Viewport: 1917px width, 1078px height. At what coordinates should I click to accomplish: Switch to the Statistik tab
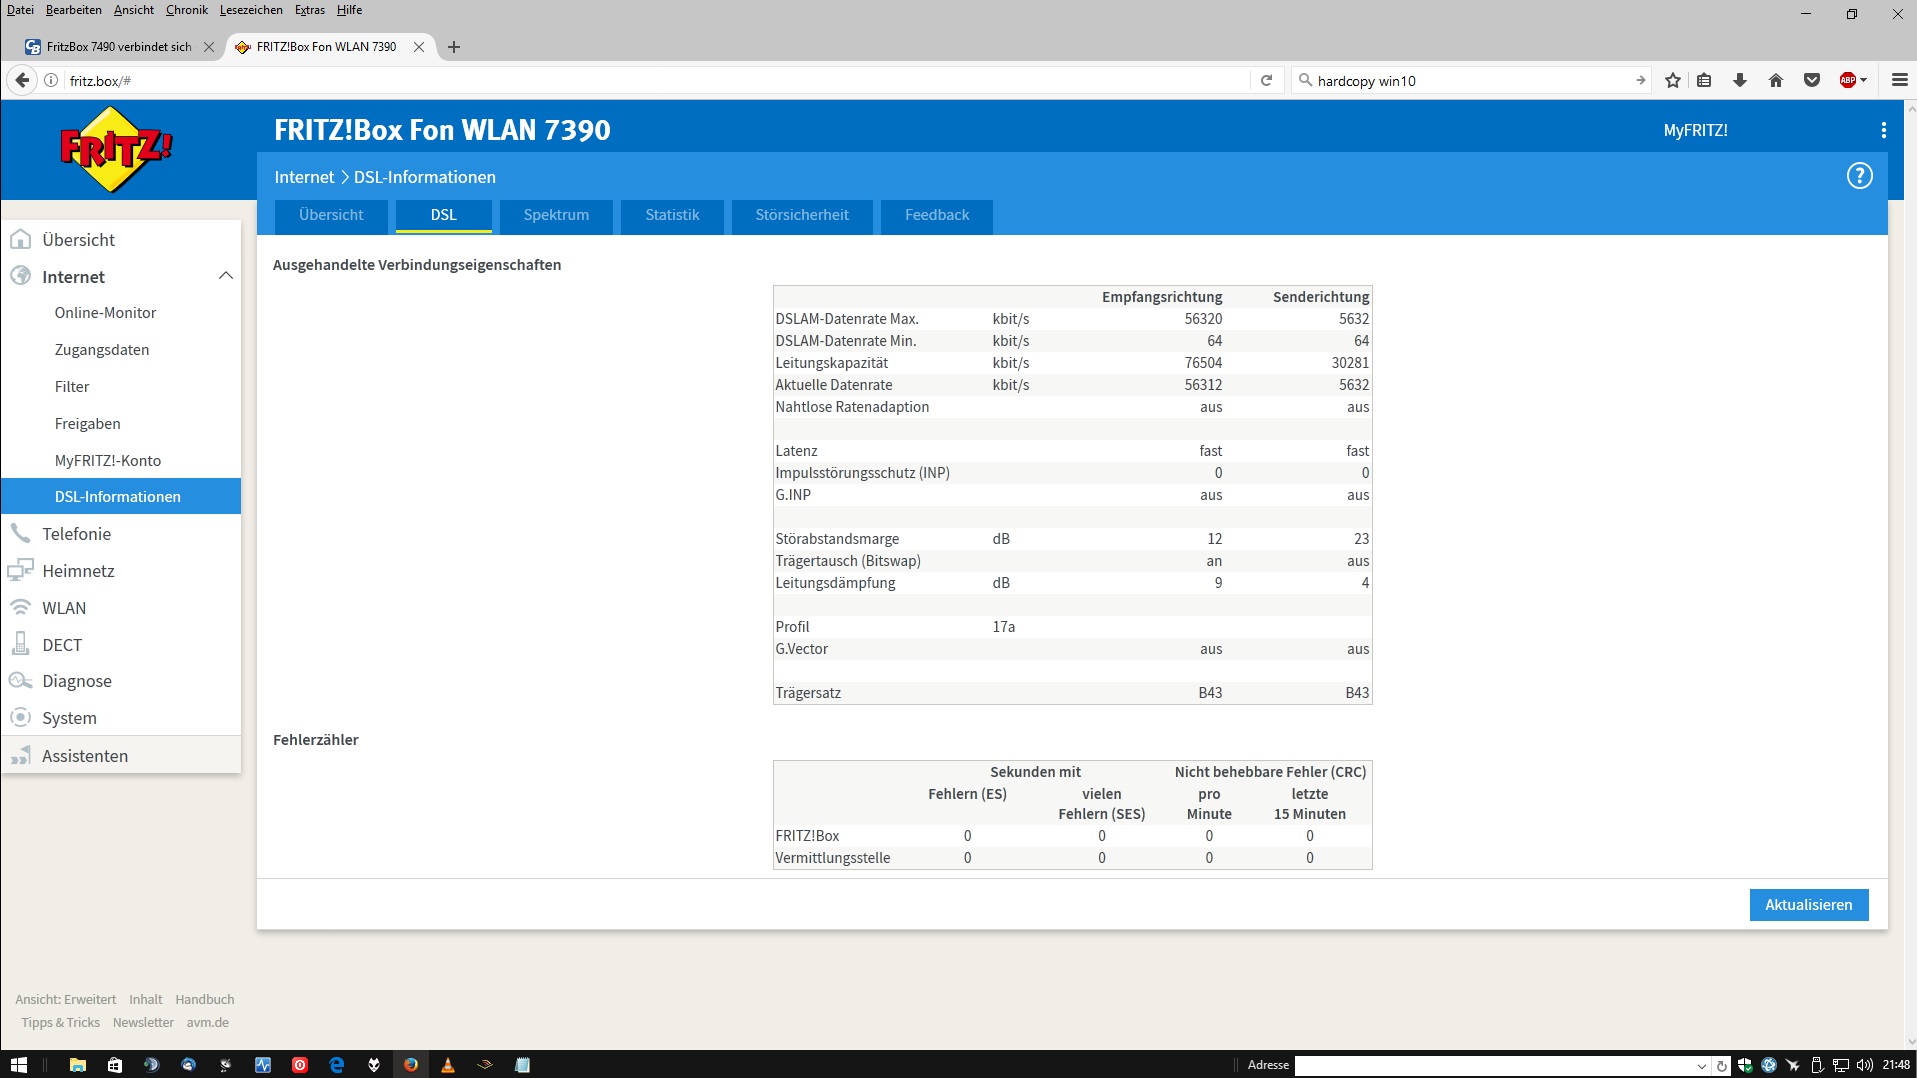point(672,215)
